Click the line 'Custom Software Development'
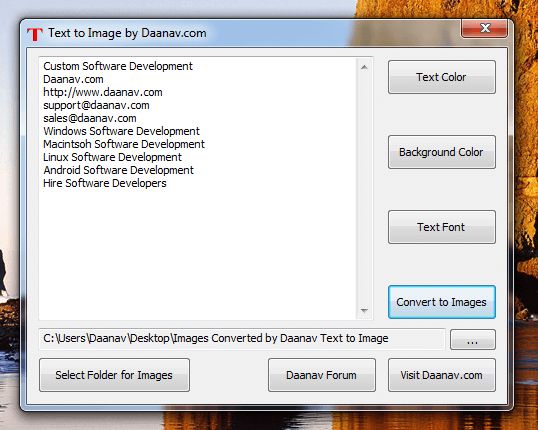Viewport: 538px width, 430px height. 118,66
